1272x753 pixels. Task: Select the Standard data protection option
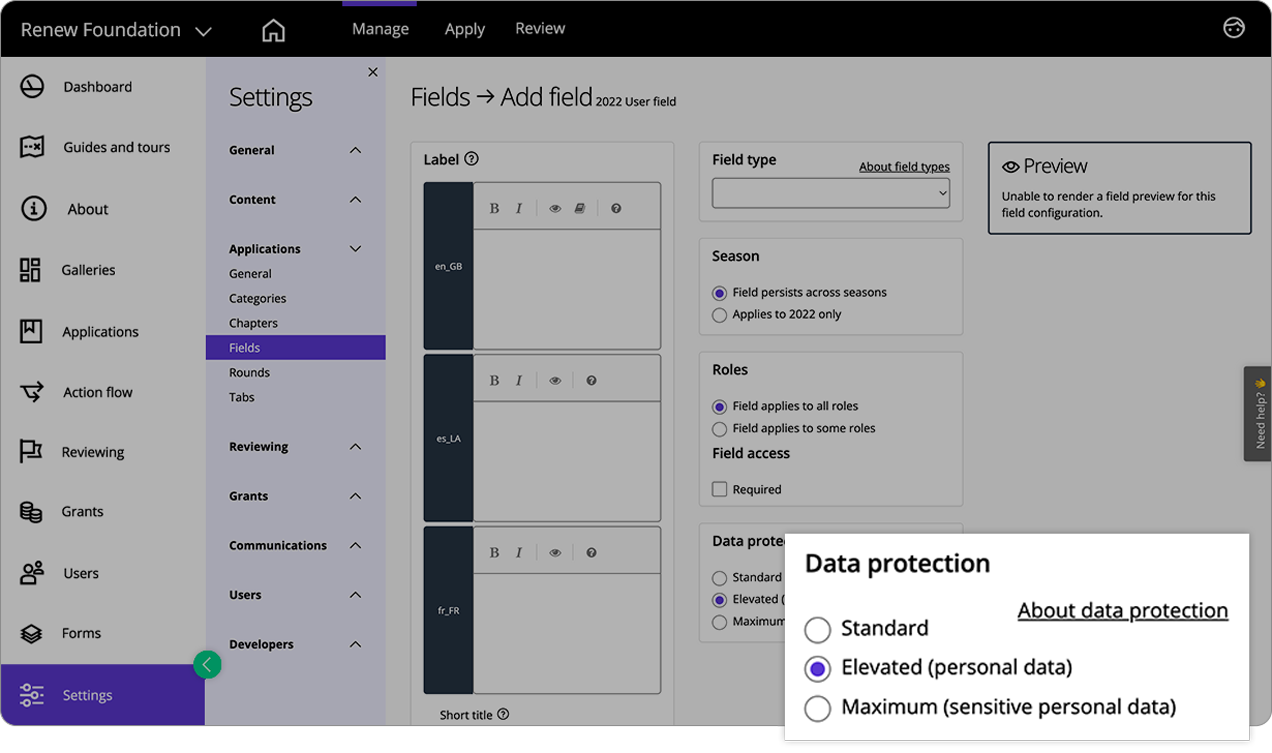(x=817, y=629)
